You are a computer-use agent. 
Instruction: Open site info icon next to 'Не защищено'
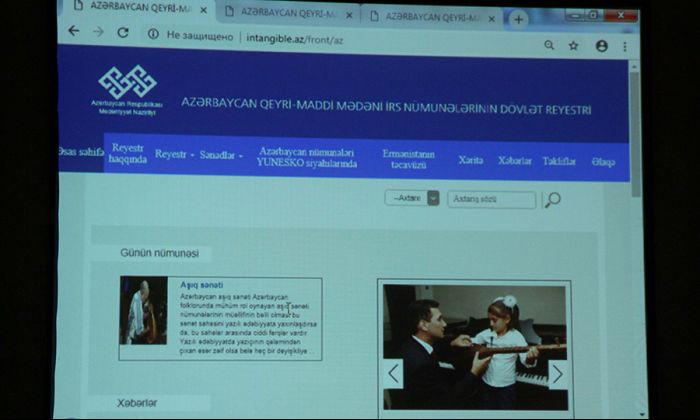click(153, 34)
